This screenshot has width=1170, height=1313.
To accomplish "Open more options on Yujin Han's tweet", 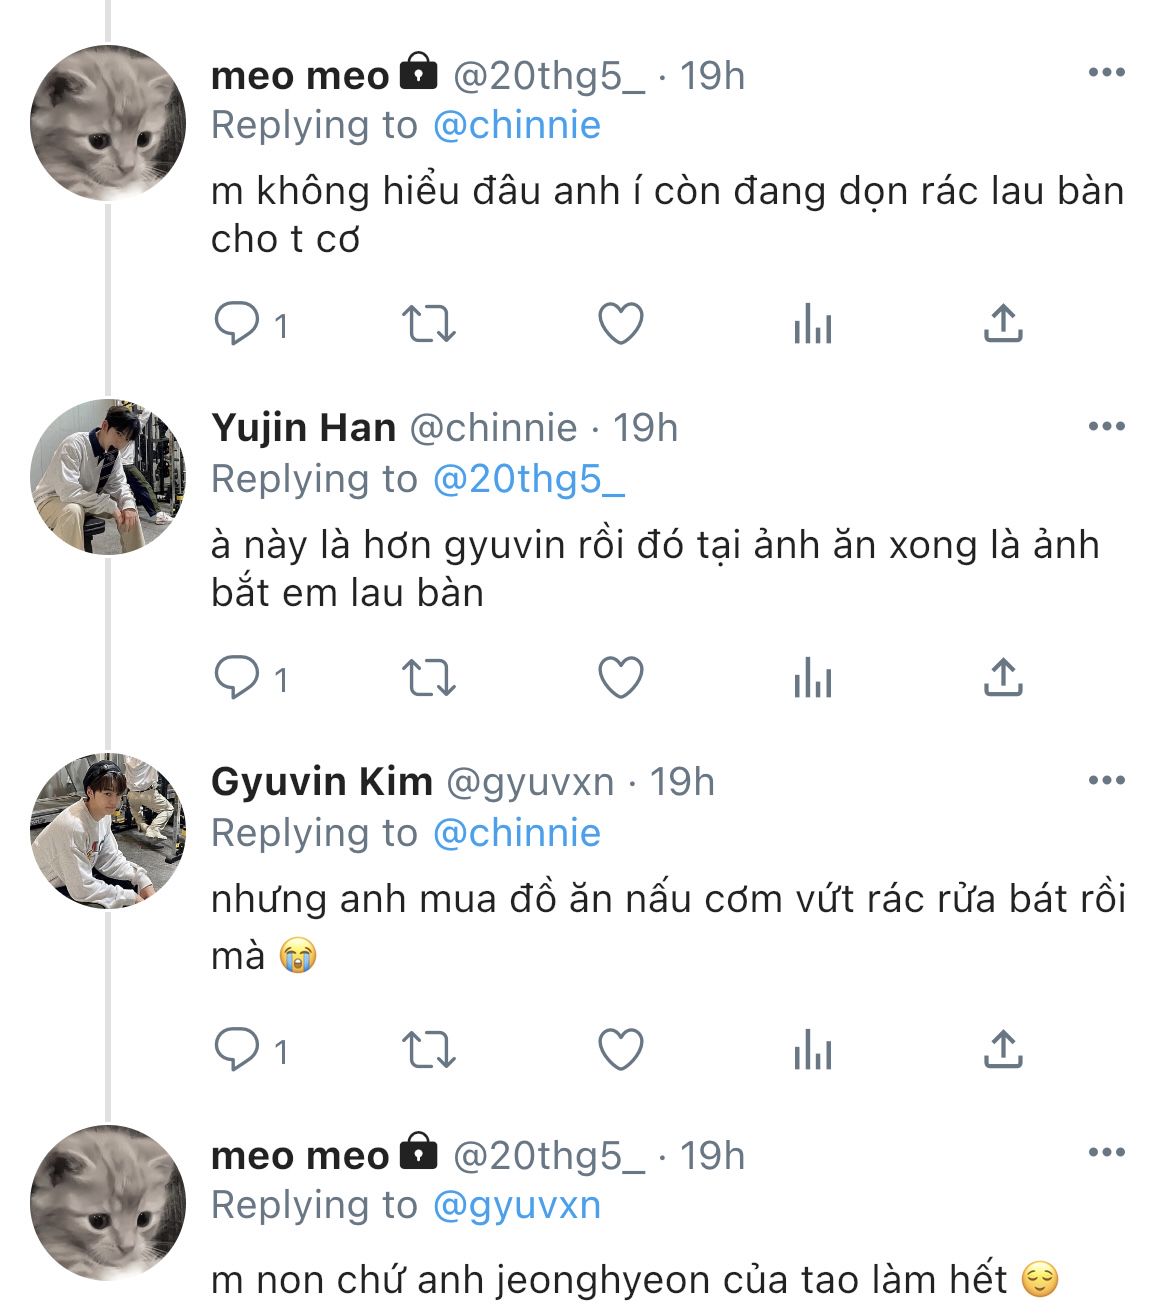I will 1106,427.
